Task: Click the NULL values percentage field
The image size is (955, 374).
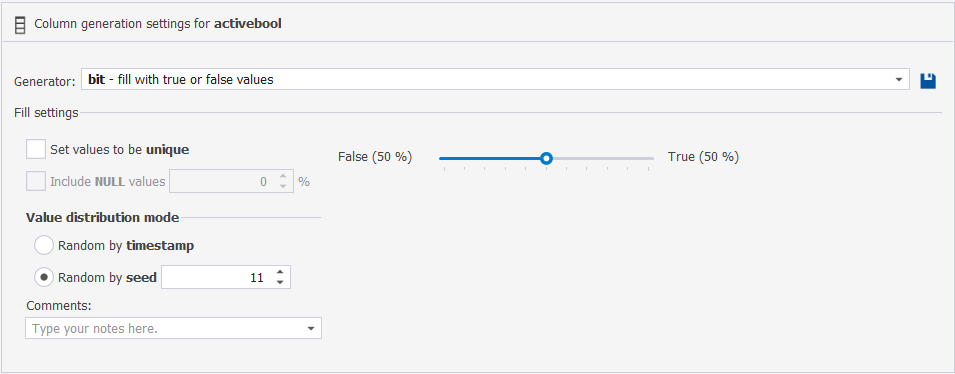Action: tap(222, 181)
